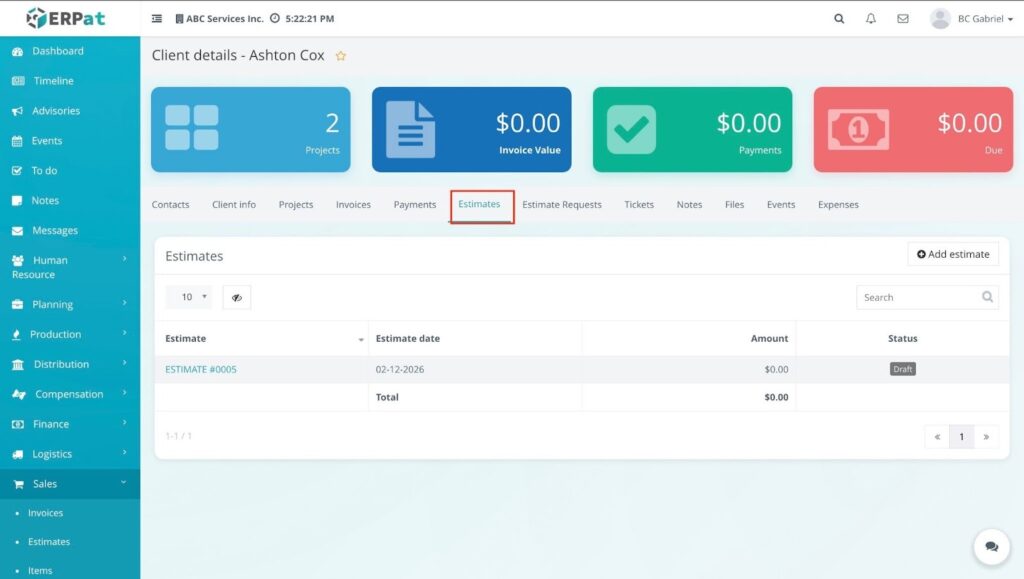This screenshot has width=1024, height=579.
Task: Click the Projects grid card icon
Action: (x=192, y=128)
